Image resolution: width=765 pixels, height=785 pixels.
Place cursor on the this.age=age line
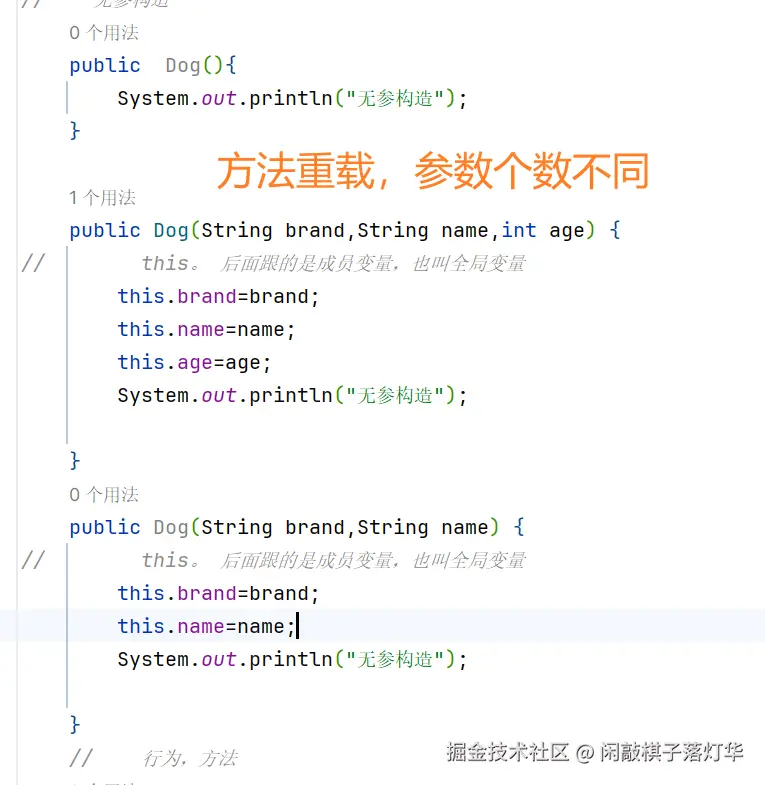pyautogui.click(x=194, y=362)
